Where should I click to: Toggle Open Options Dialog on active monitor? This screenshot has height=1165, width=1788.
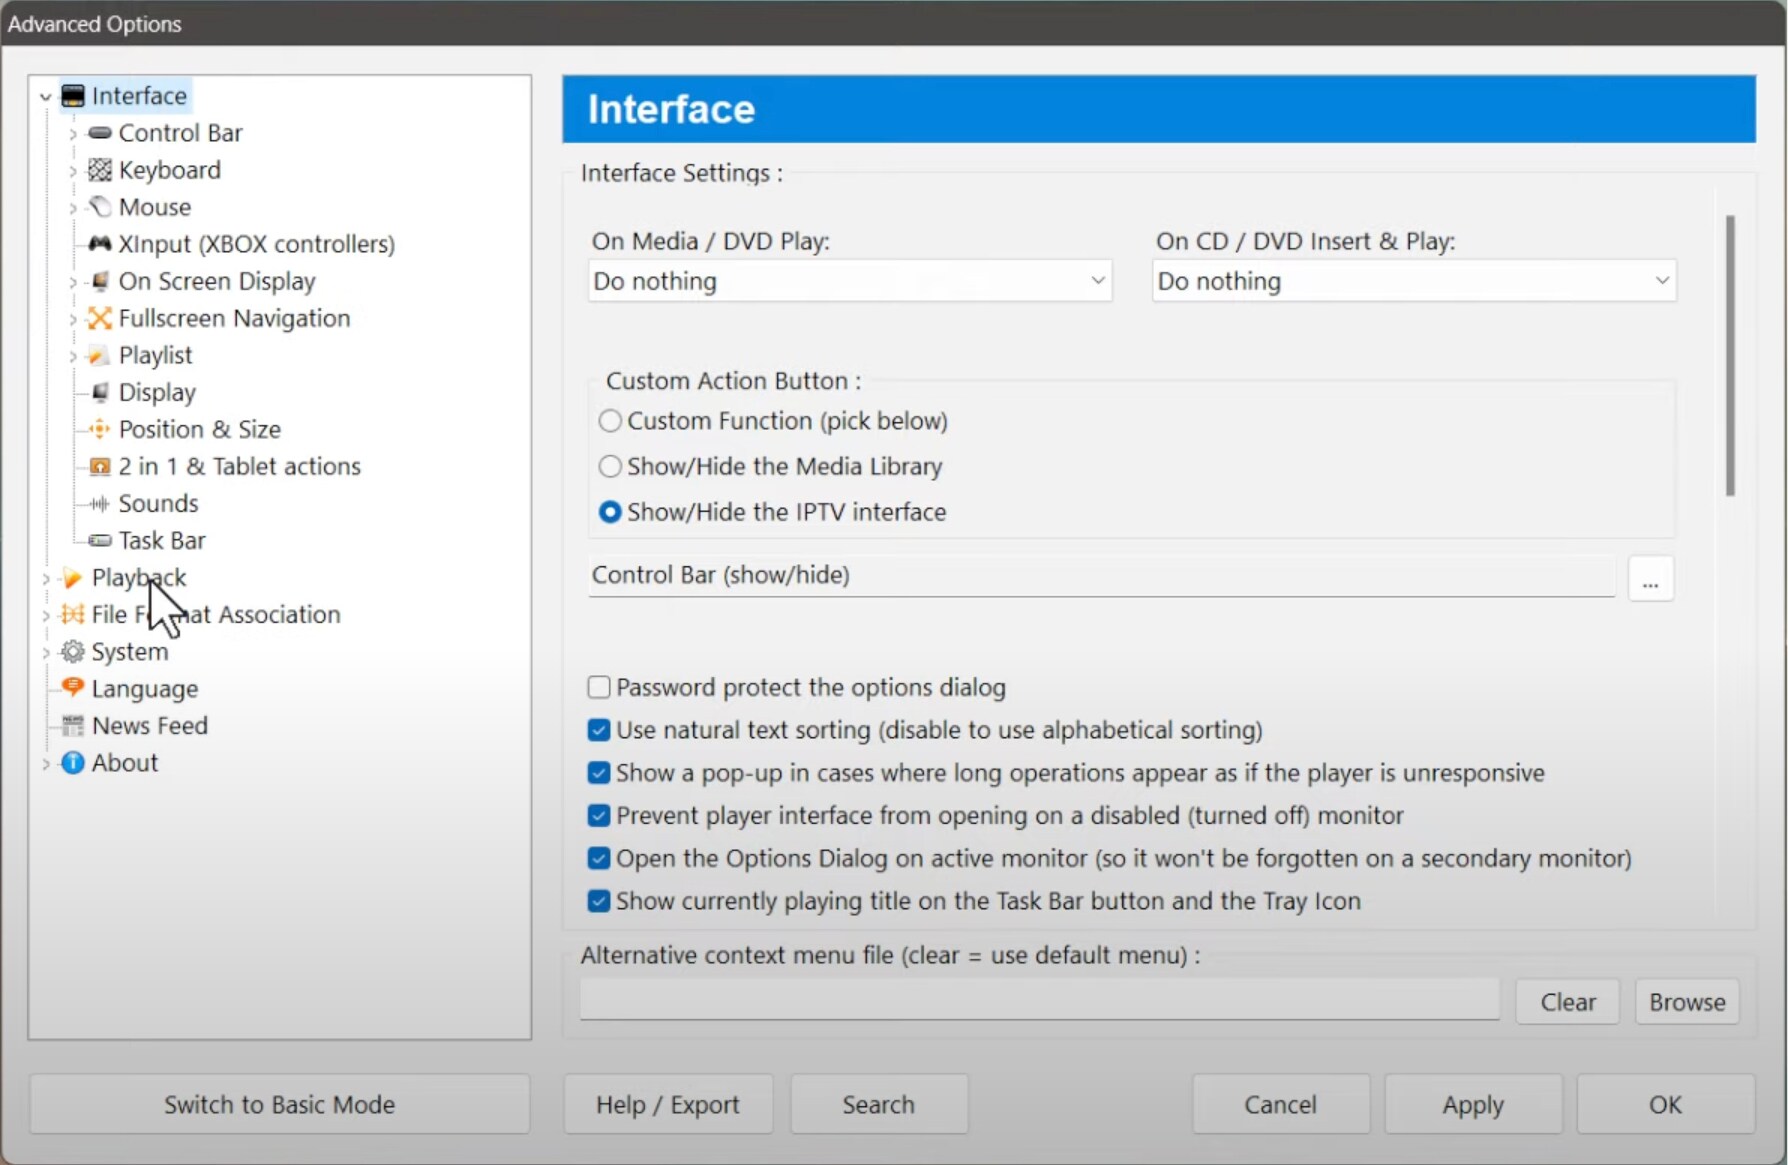[599, 858]
